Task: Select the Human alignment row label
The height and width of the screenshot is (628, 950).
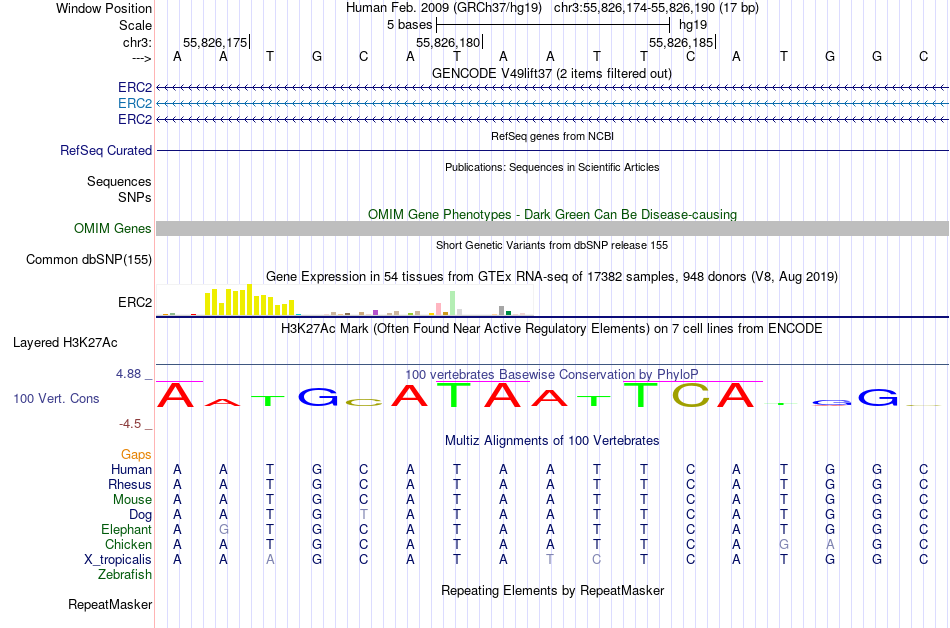Action: pos(131,469)
